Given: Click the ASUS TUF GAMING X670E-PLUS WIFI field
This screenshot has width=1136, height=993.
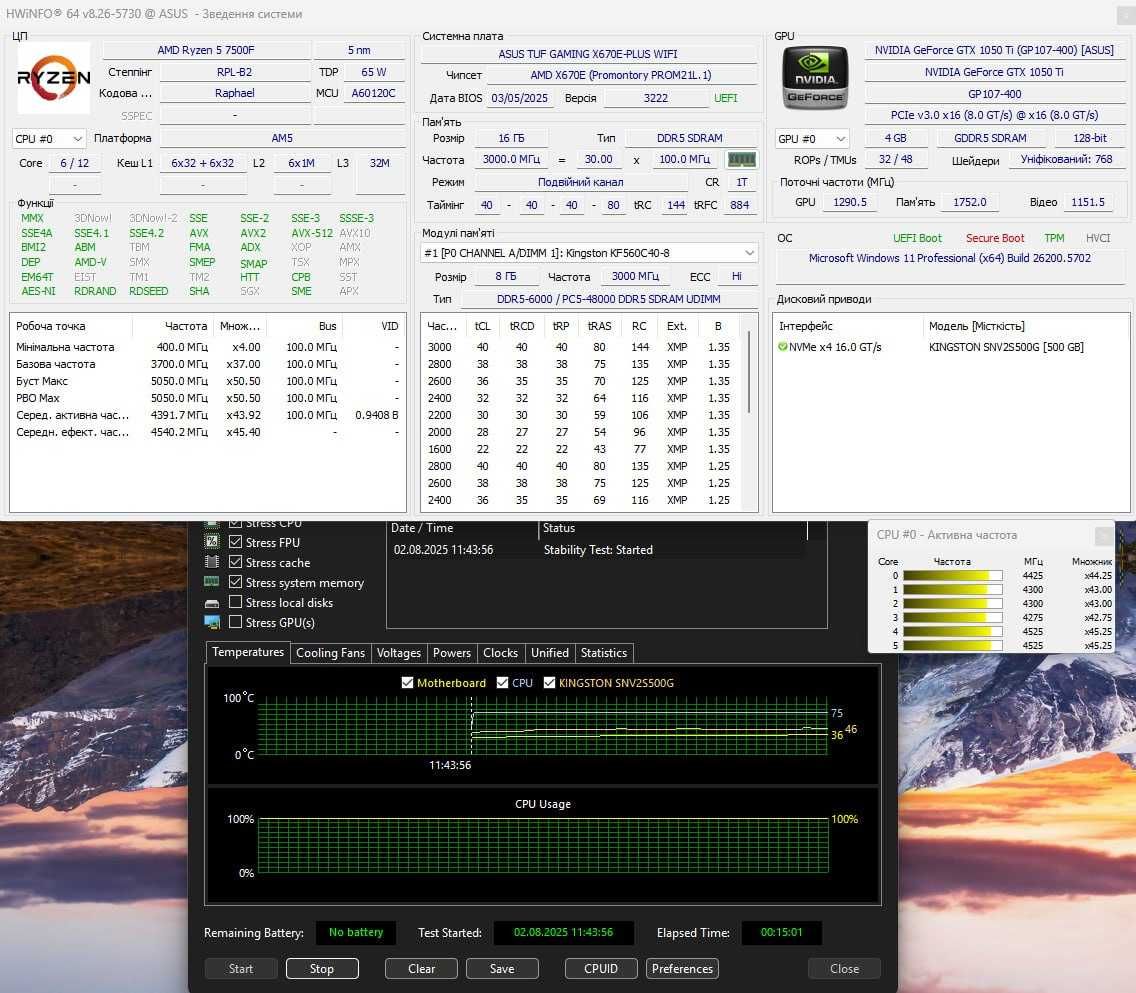Looking at the screenshot, I should pyautogui.click(x=588, y=54).
